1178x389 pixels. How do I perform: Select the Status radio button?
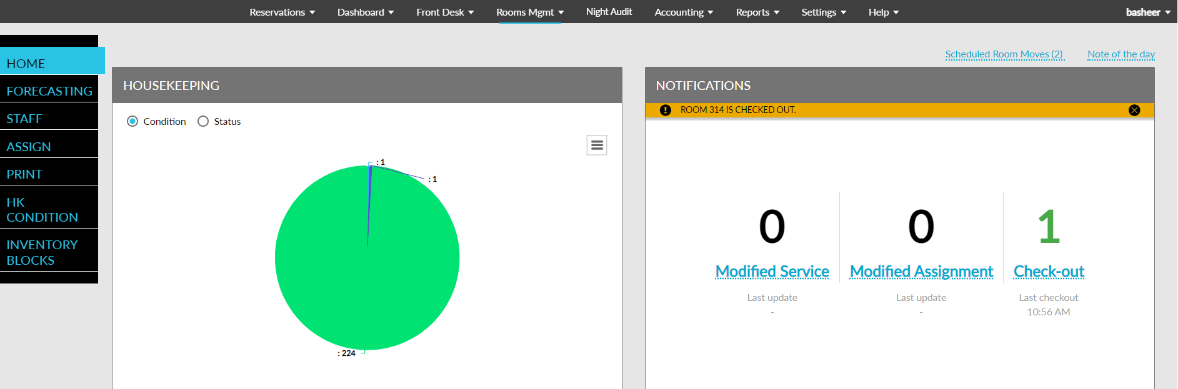pos(203,122)
